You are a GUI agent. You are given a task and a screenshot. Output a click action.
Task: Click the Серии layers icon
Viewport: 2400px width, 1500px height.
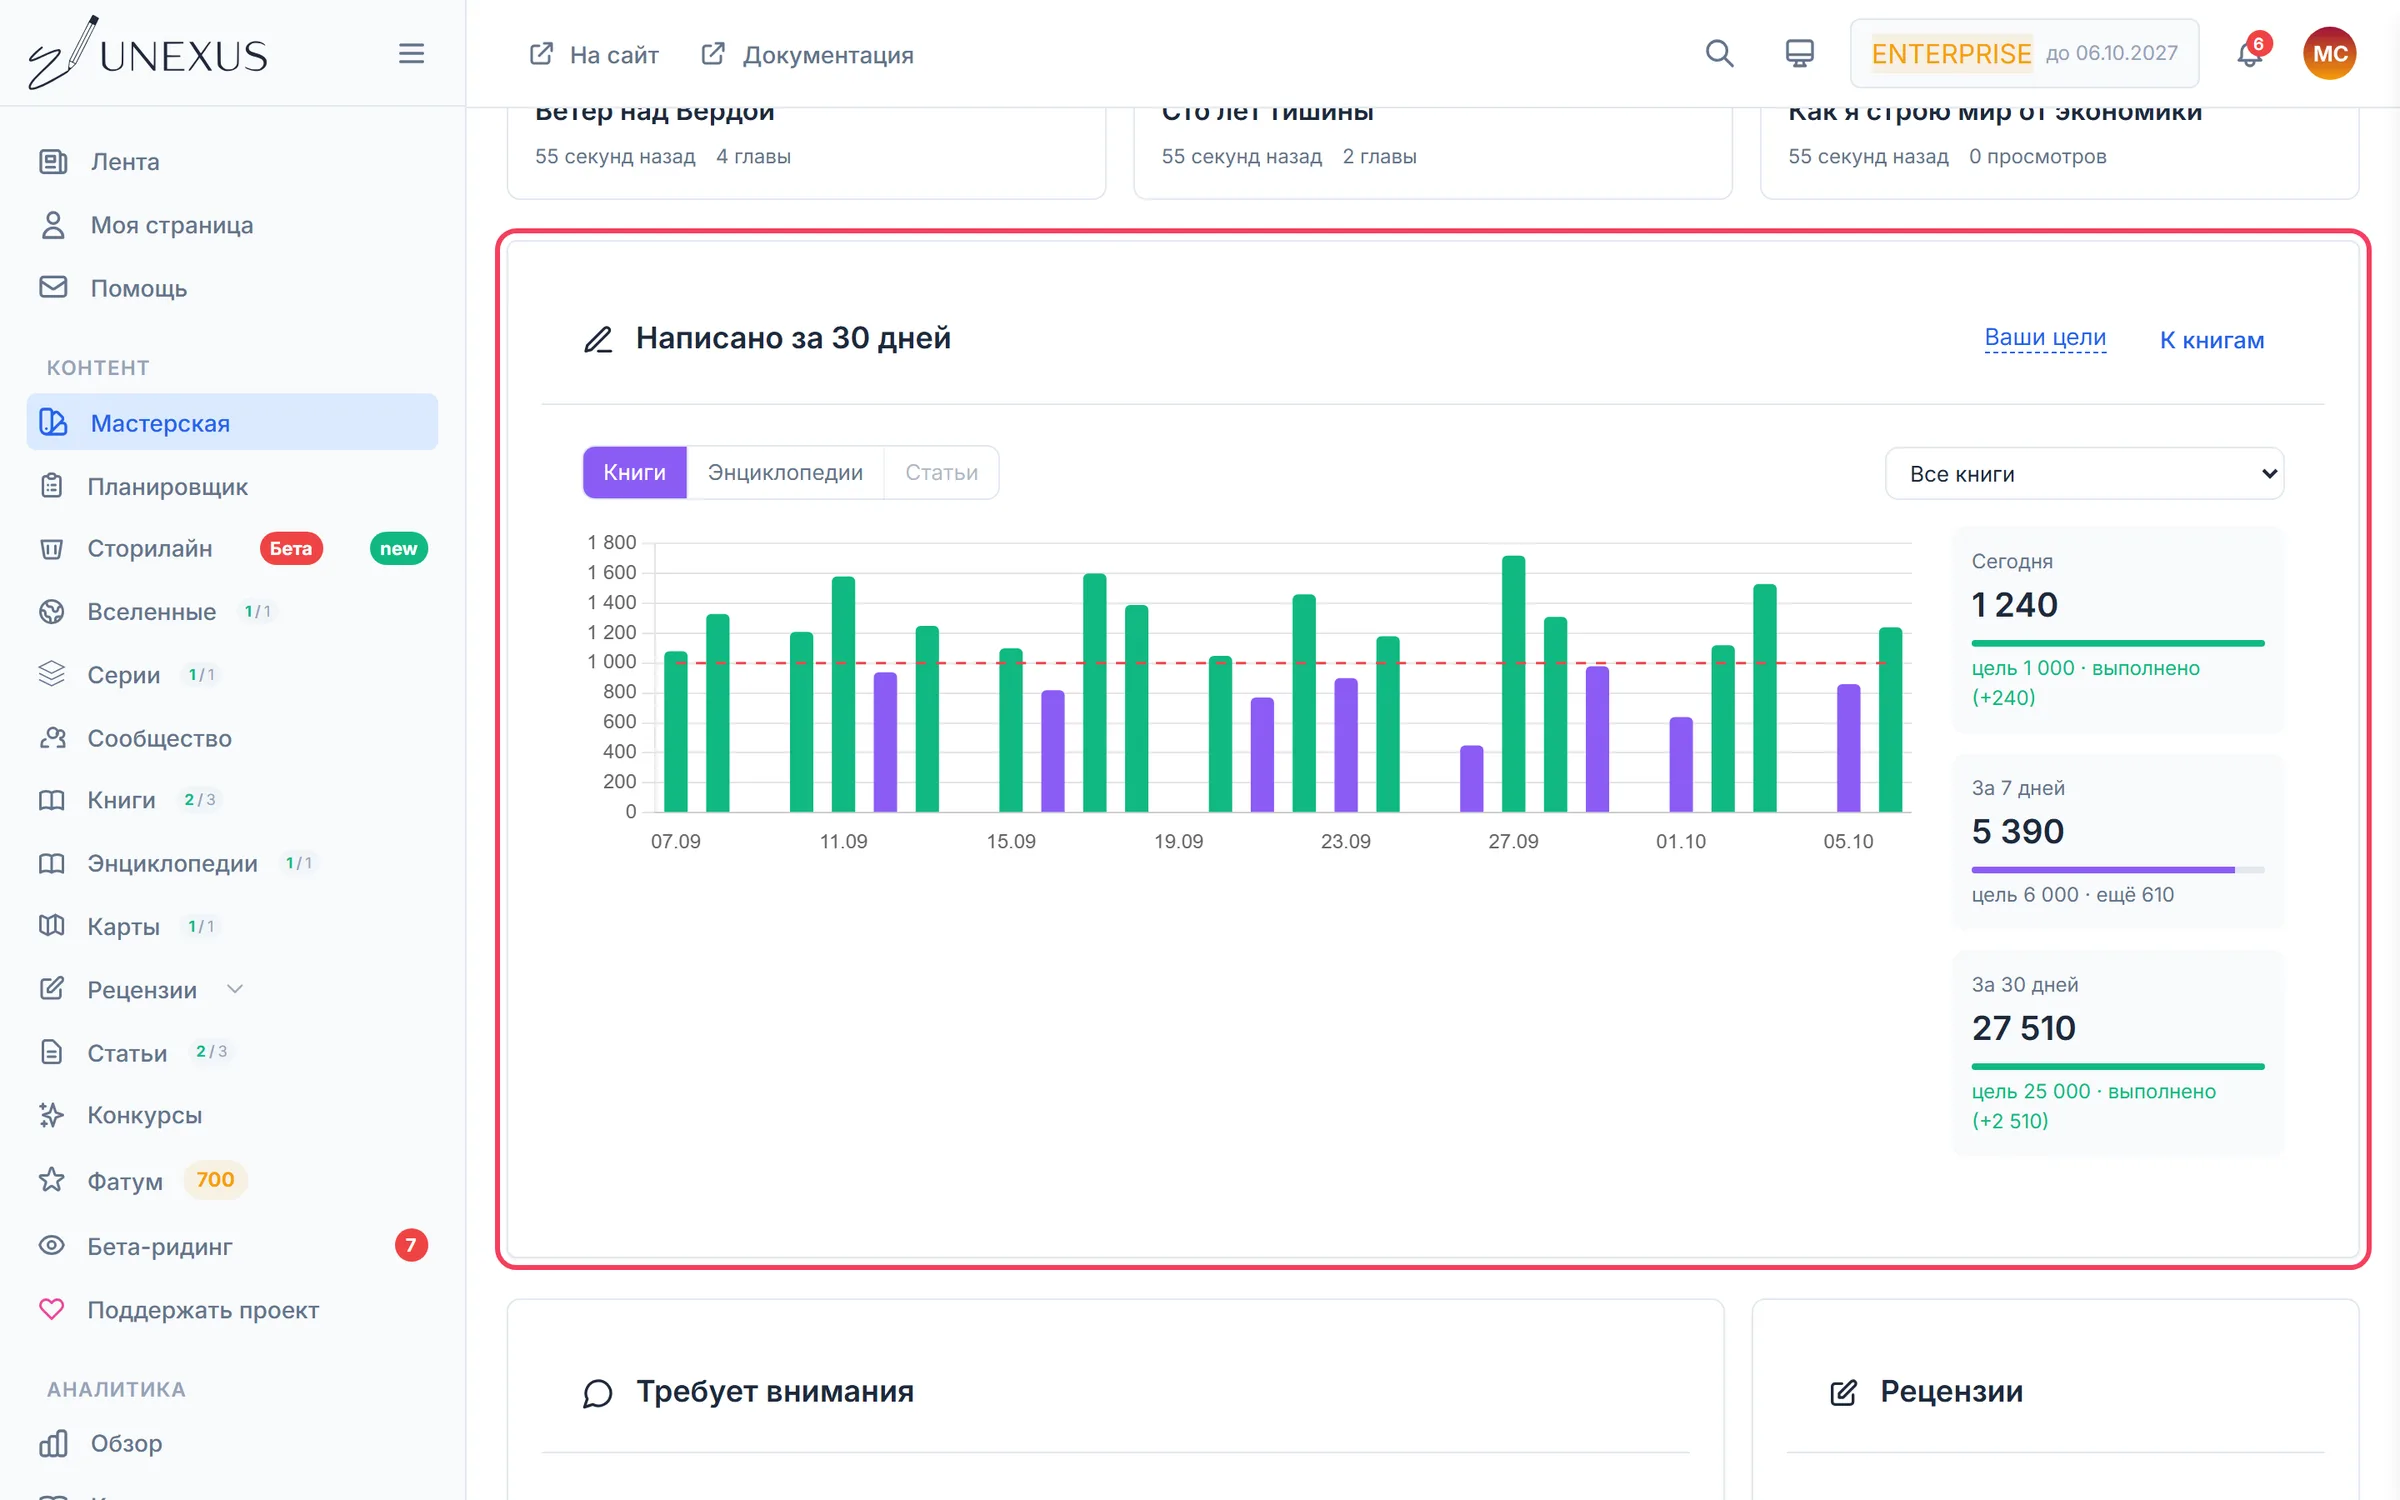coord(52,674)
